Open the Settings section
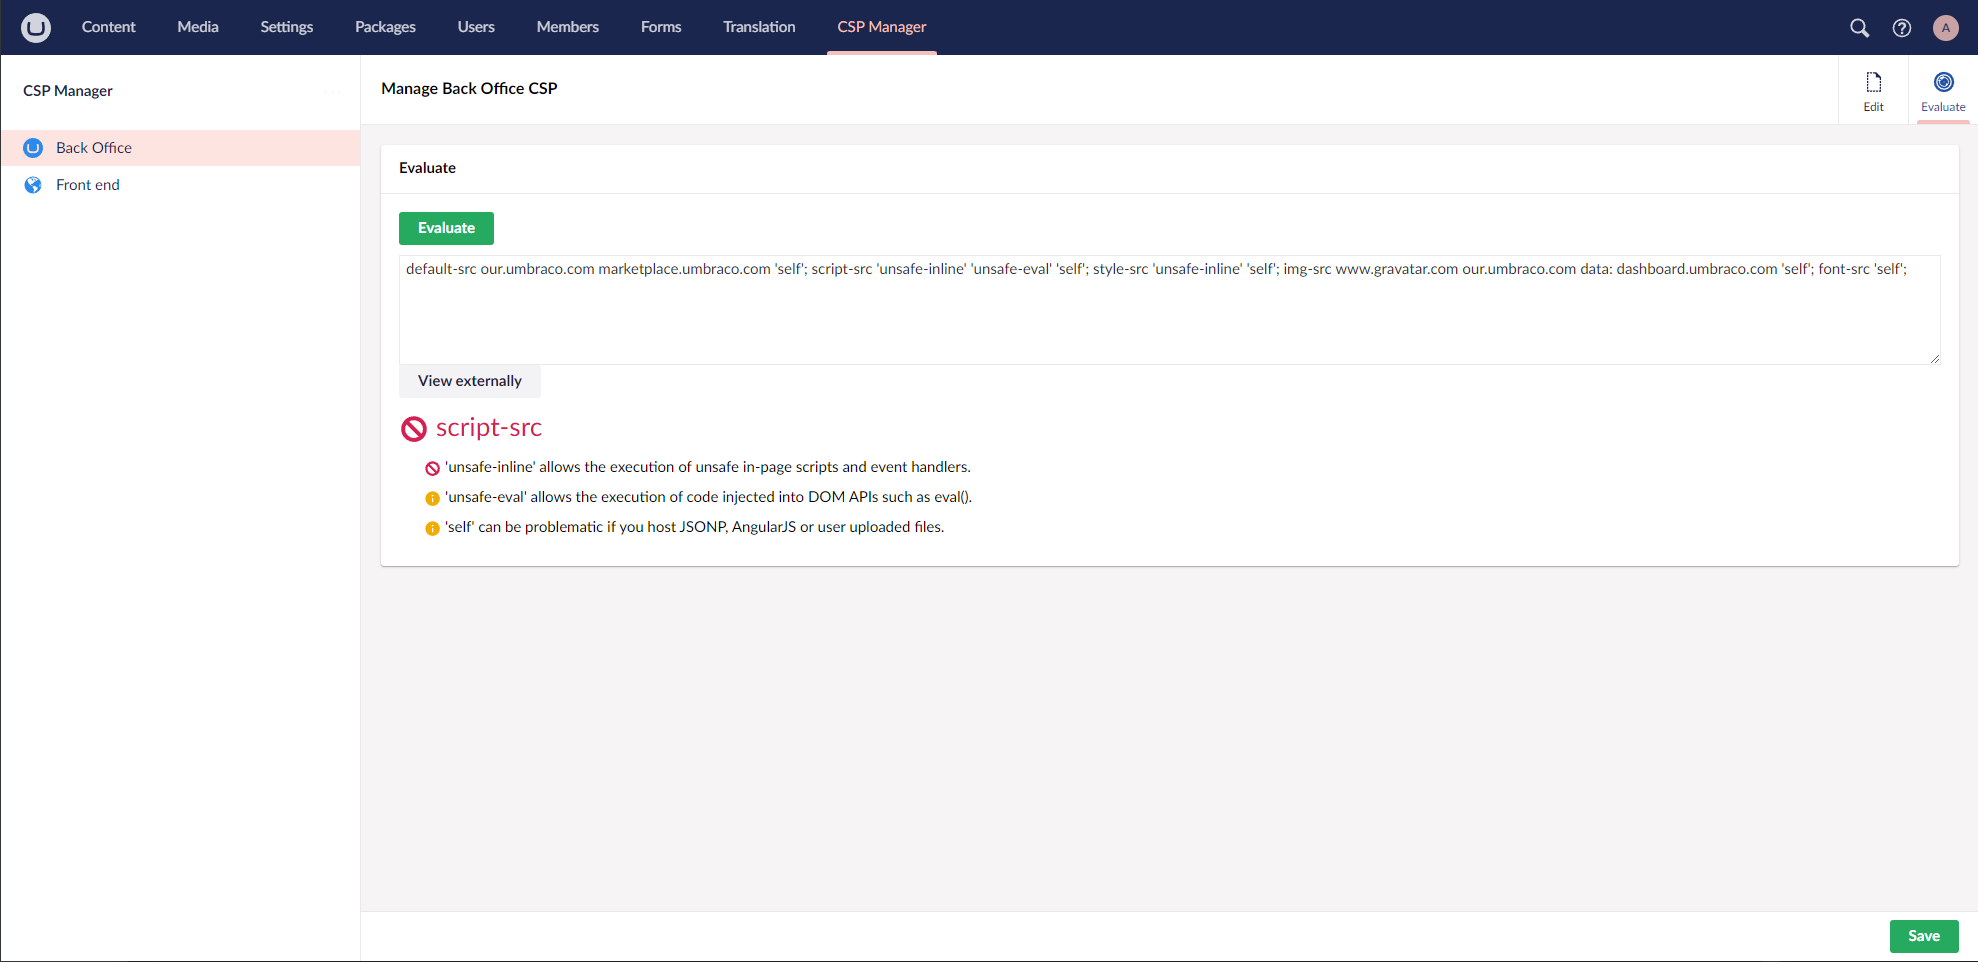This screenshot has width=1978, height=962. point(286,27)
